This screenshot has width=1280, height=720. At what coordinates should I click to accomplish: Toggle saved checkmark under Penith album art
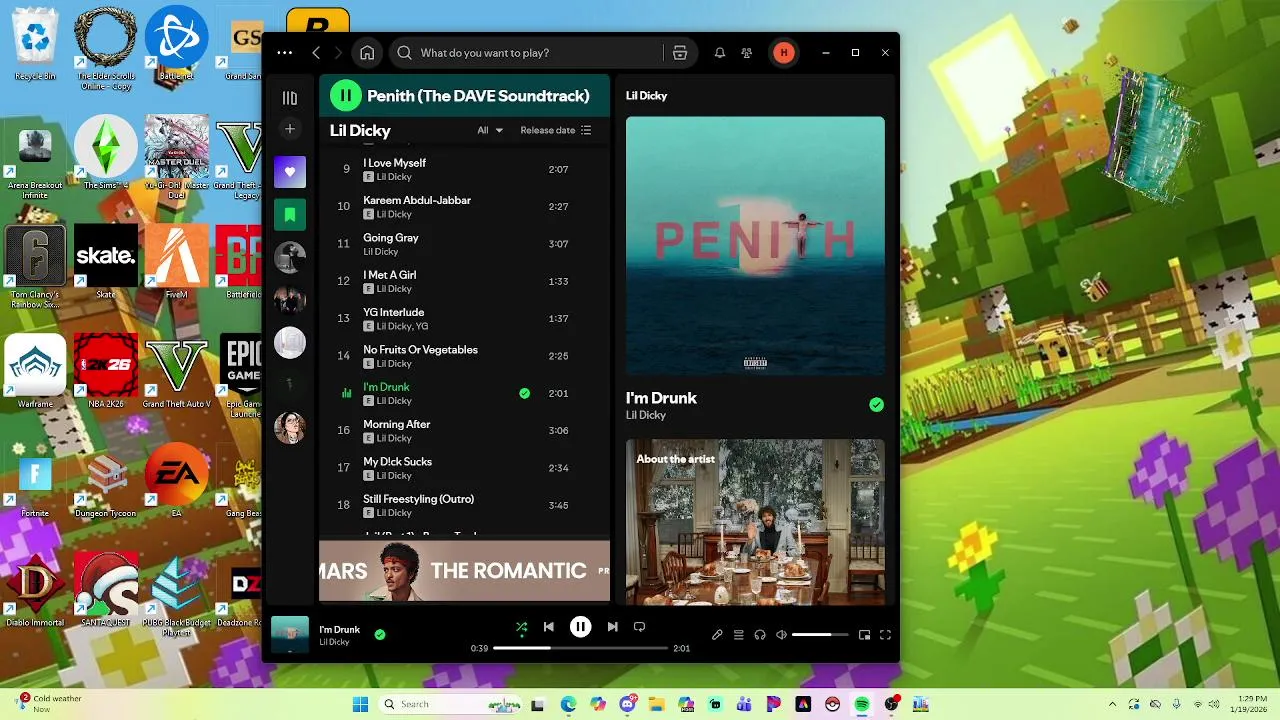click(876, 405)
